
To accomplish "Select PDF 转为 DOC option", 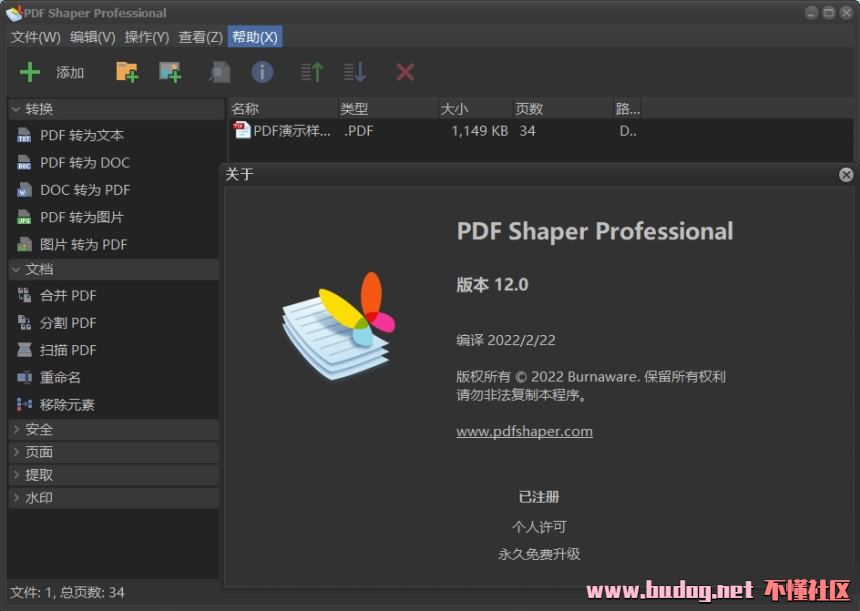I will click(84, 162).
